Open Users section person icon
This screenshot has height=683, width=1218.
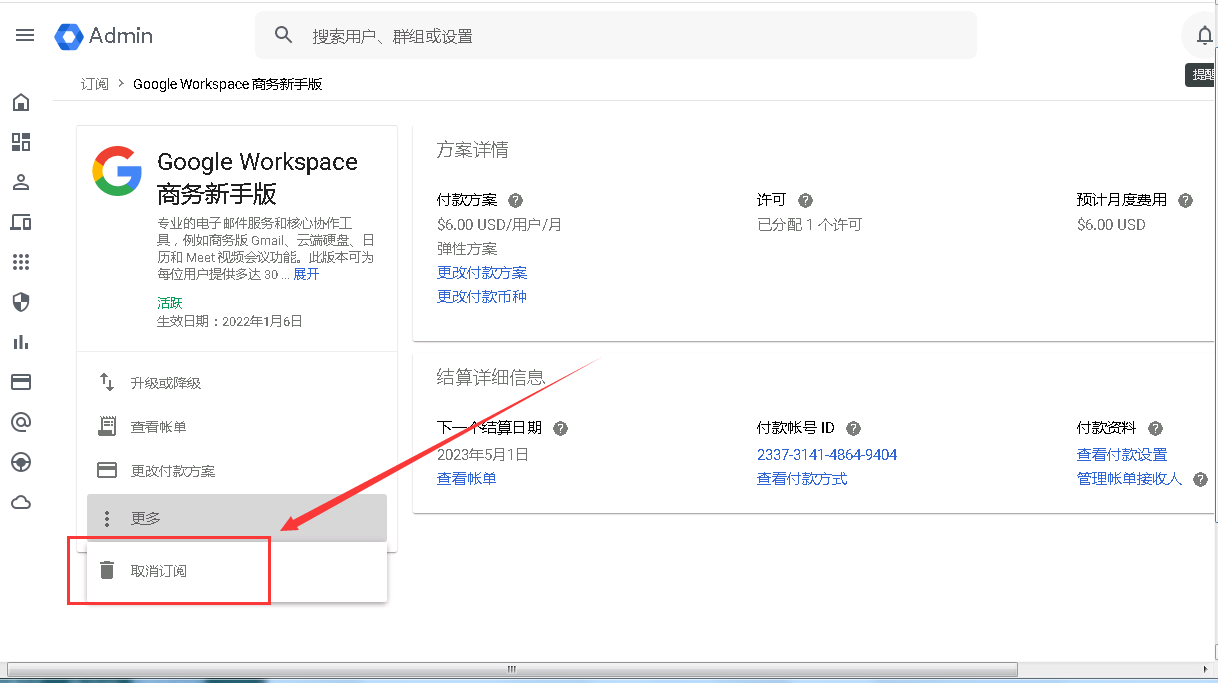point(21,182)
